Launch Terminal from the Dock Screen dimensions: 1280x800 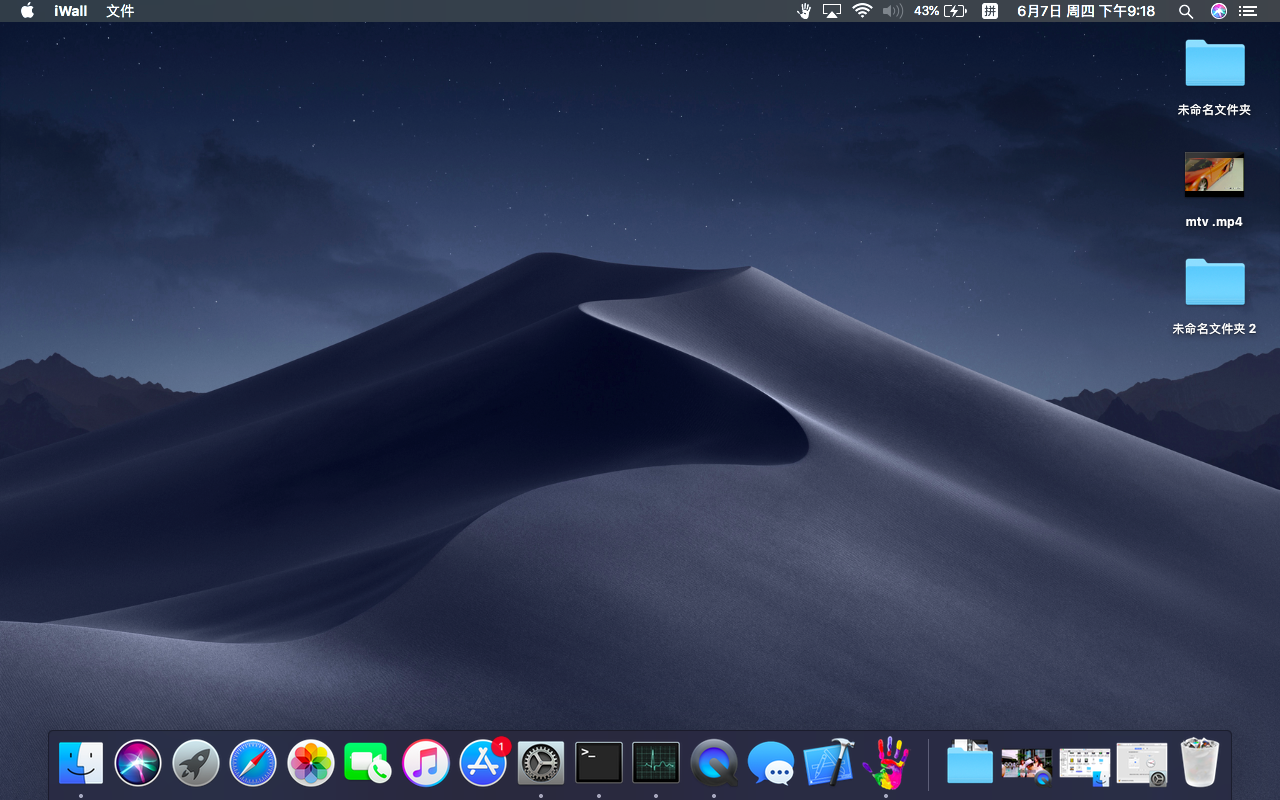pyautogui.click(x=598, y=762)
